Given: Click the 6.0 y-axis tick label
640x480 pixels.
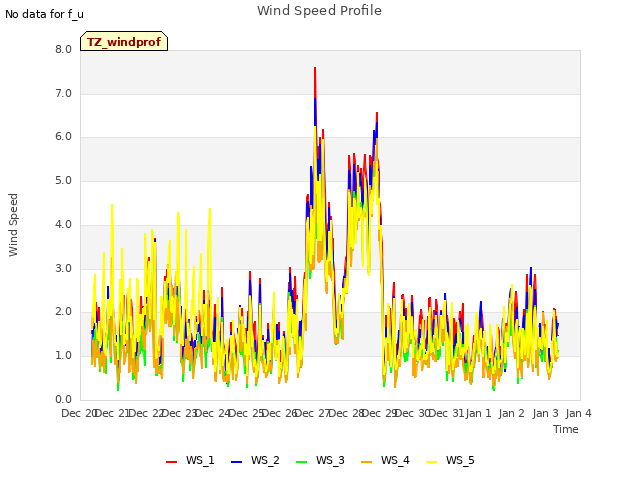Looking at the screenshot, I should click(64, 137).
